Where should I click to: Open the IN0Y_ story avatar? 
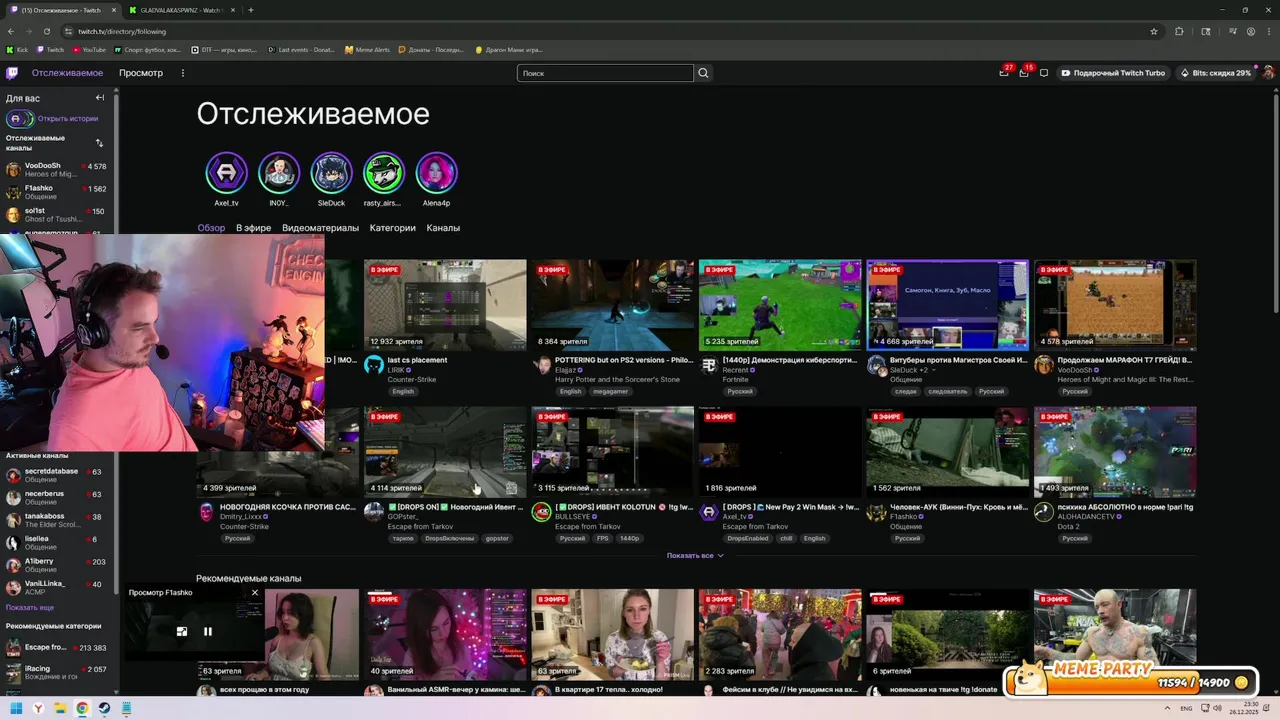pyautogui.click(x=279, y=173)
